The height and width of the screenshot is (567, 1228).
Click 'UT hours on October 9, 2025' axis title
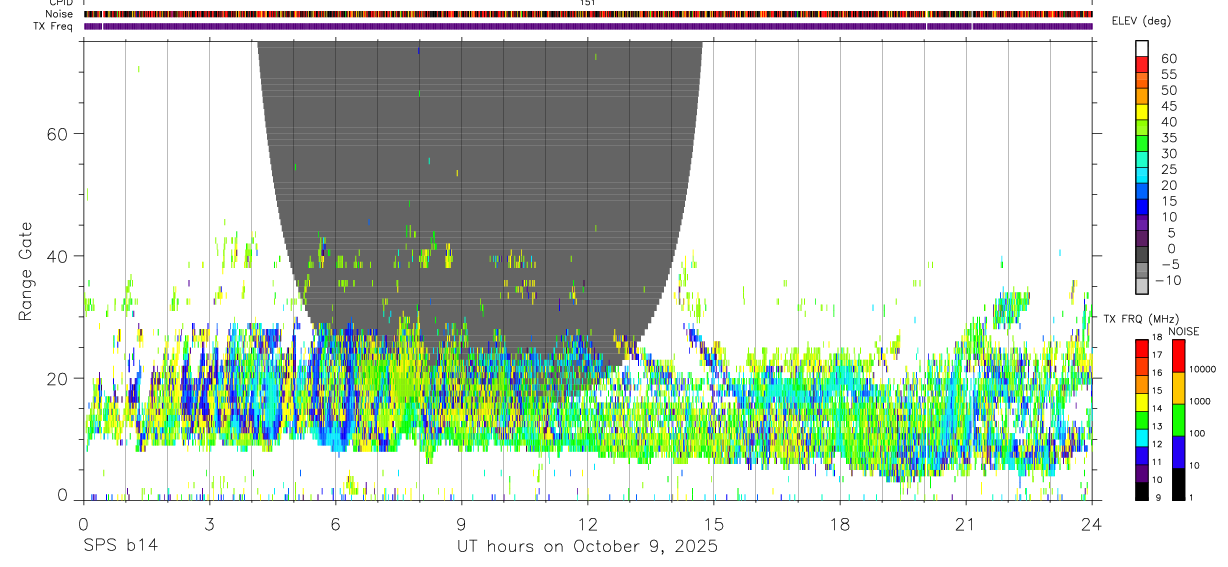pos(587,547)
